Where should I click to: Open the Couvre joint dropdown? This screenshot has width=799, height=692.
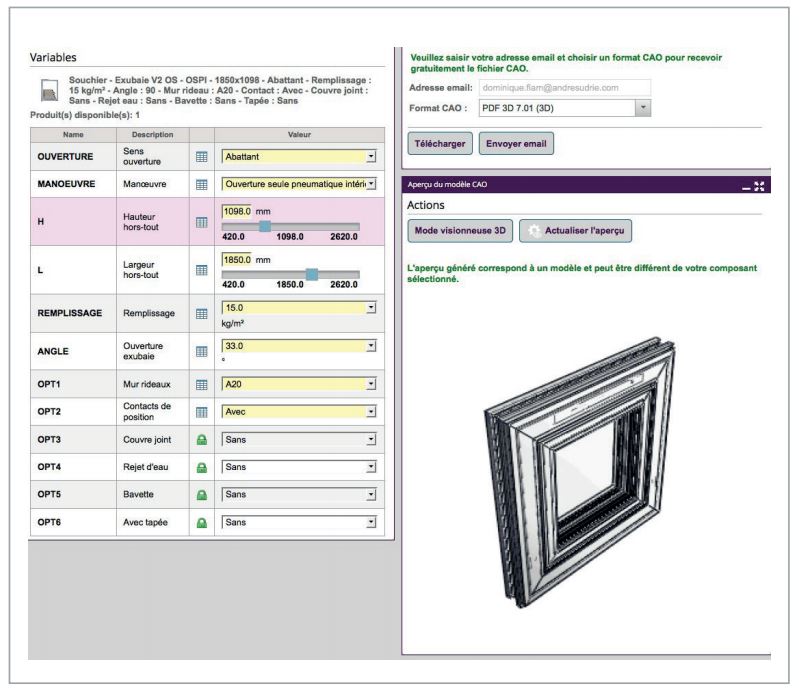tap(299, 439)
